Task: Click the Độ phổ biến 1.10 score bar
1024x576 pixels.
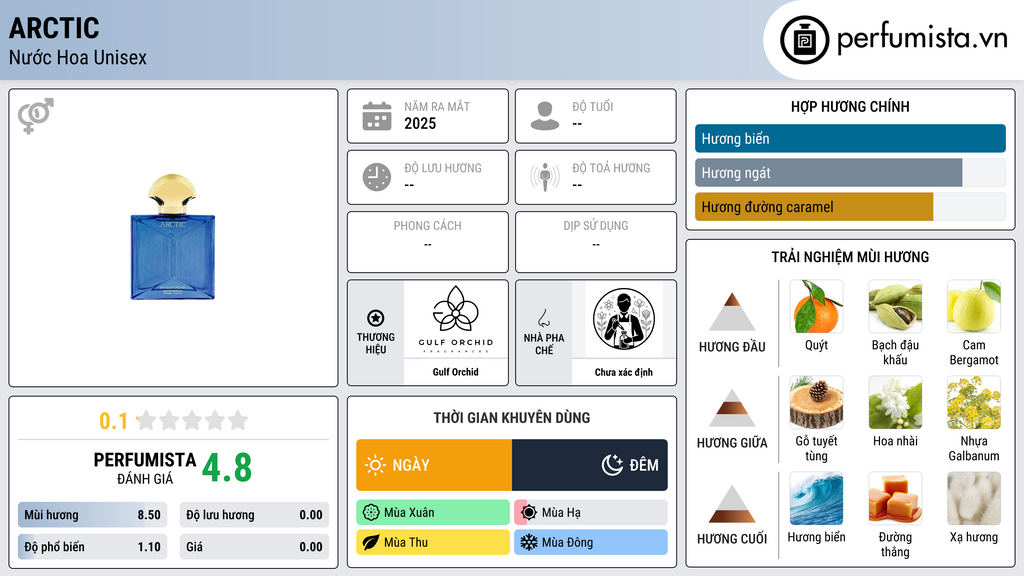Action: point(93,547)
